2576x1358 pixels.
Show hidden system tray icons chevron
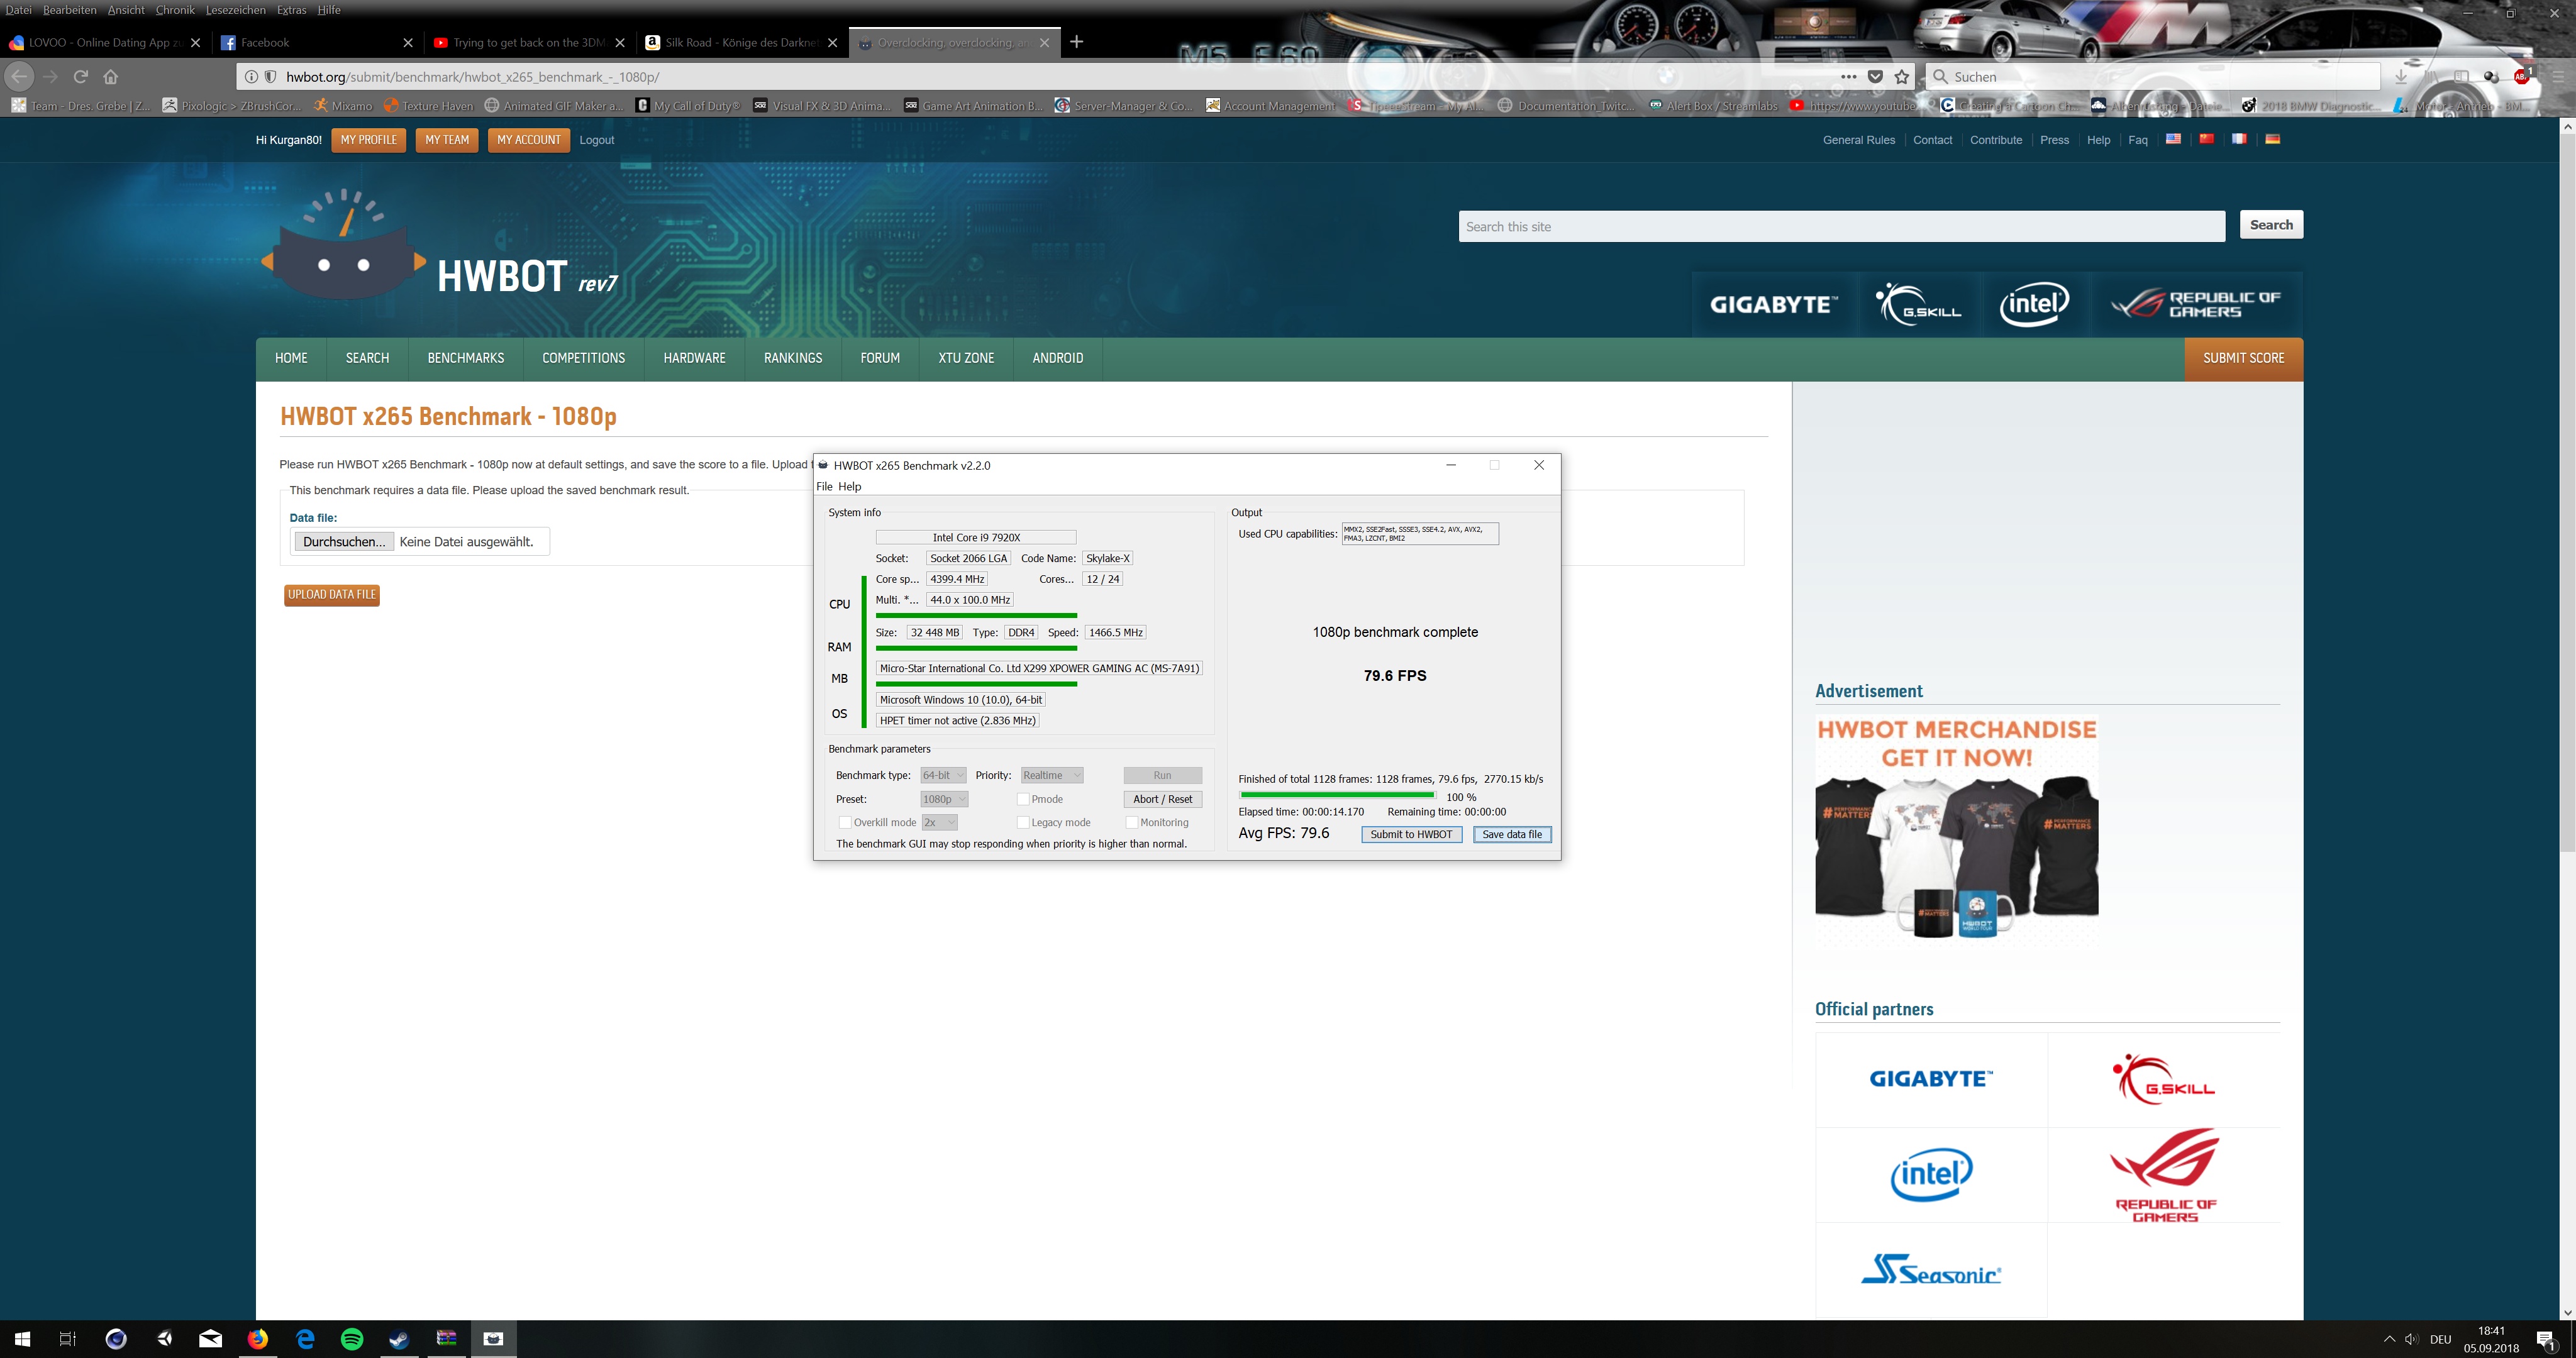point(2389,1339)
